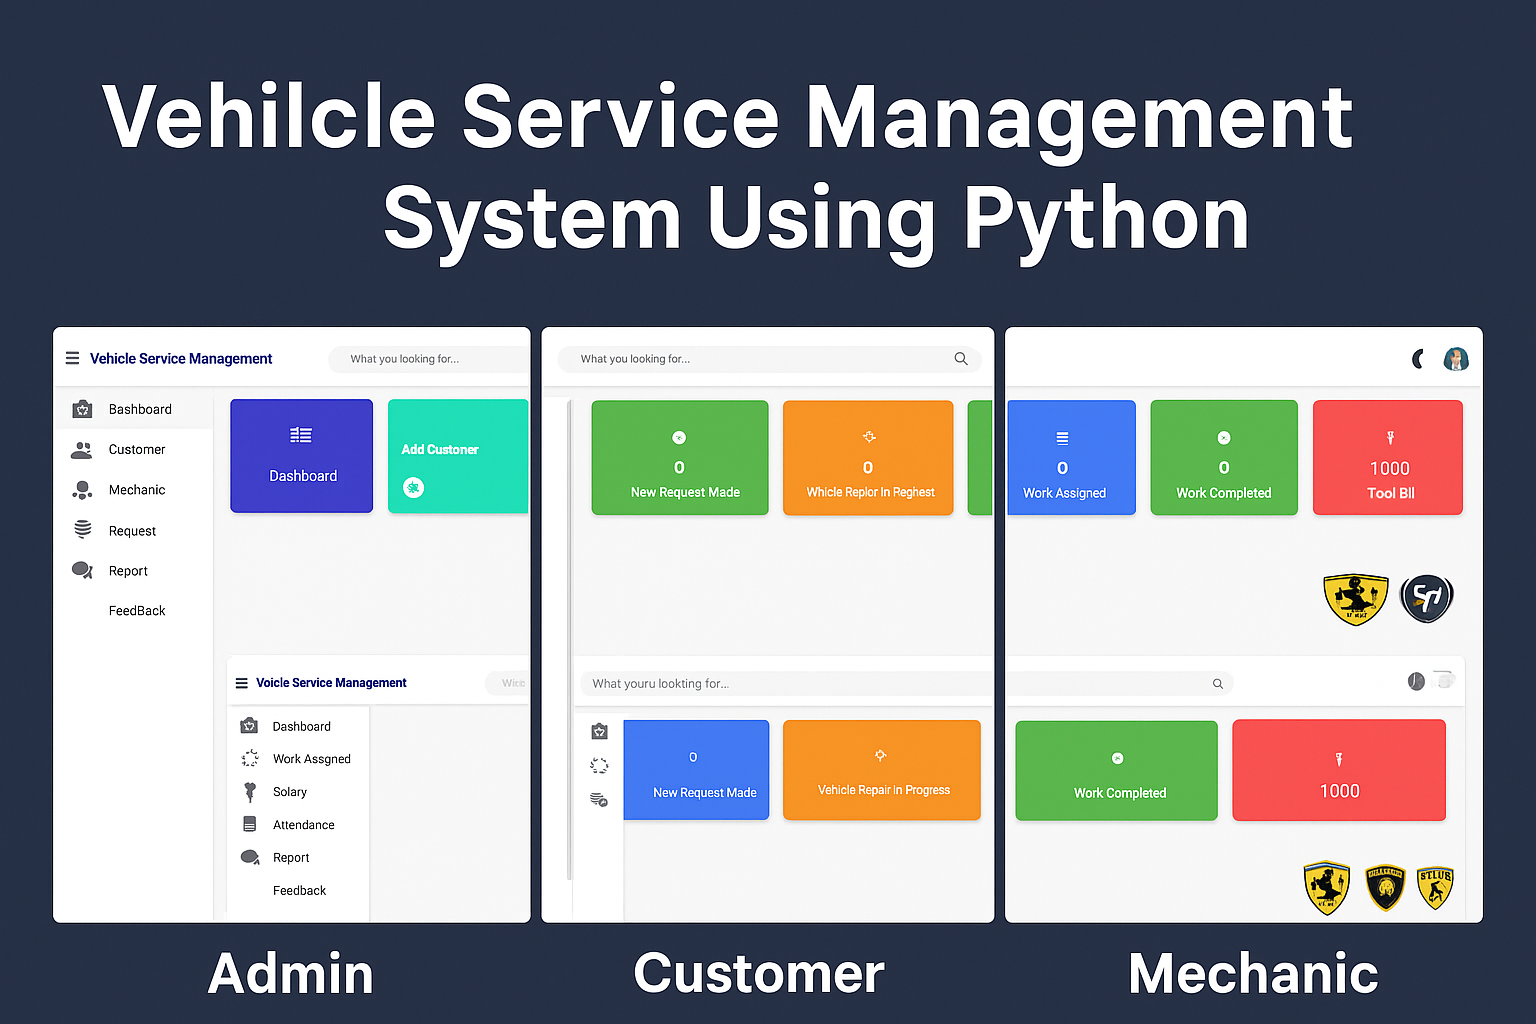The image size is (1536, 1024).
Task: Select Solary in the sidebar
Action: (x=290, y=792)
